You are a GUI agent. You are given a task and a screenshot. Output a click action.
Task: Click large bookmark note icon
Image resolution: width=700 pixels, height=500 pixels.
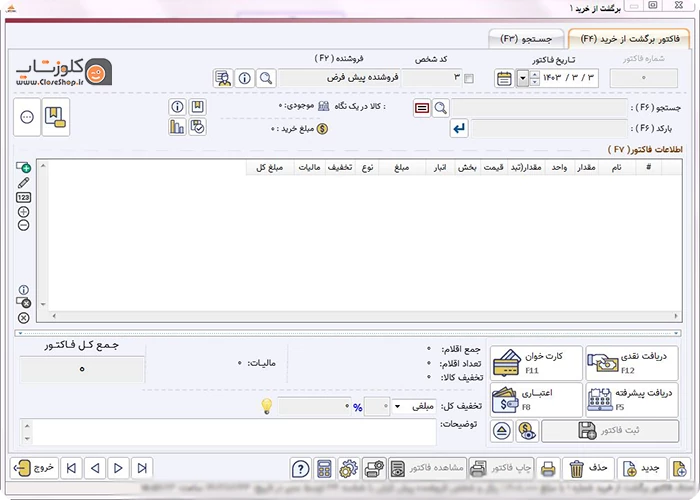tap(55, 117)
